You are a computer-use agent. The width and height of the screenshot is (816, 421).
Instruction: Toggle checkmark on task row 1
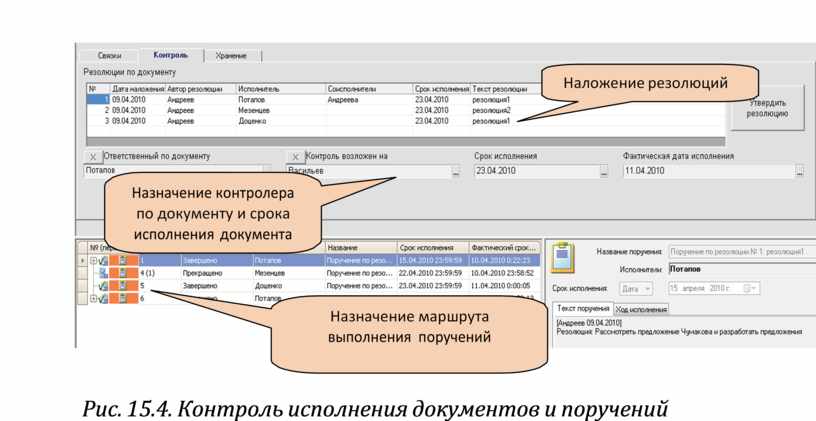[x=105, y=260]
